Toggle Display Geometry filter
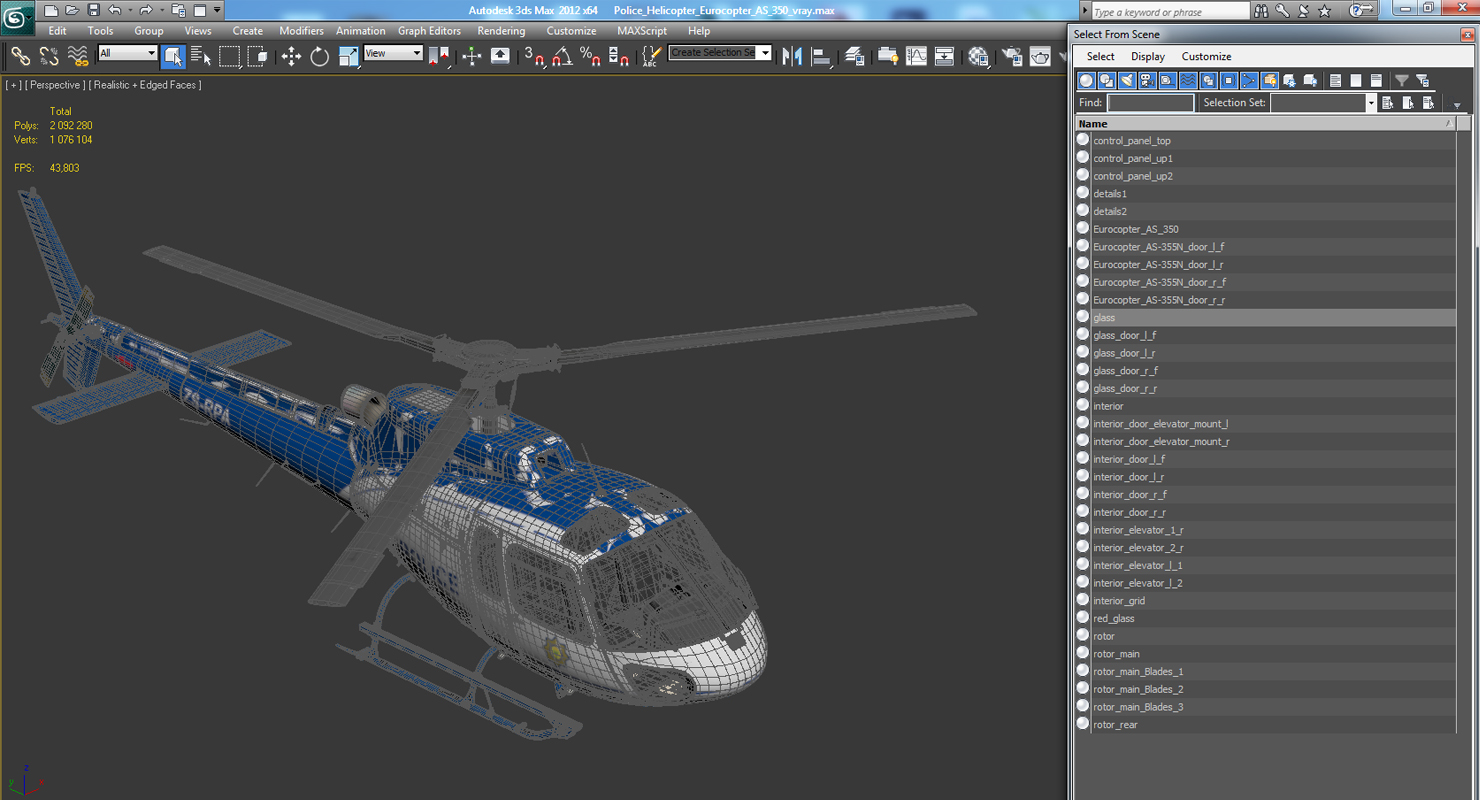 (1086, 80)
